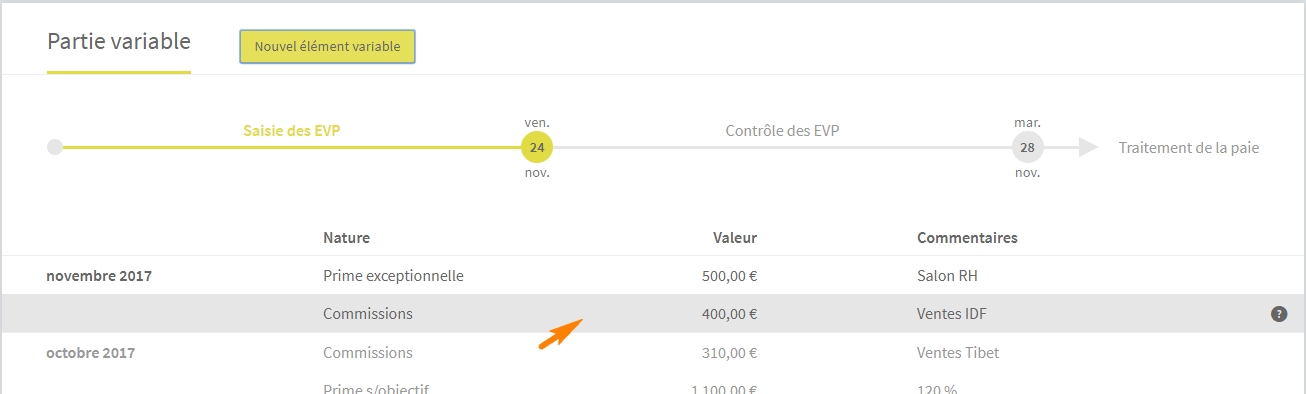Click the Valeur column header
The image size is (1306, 394).
pos(735,238)
